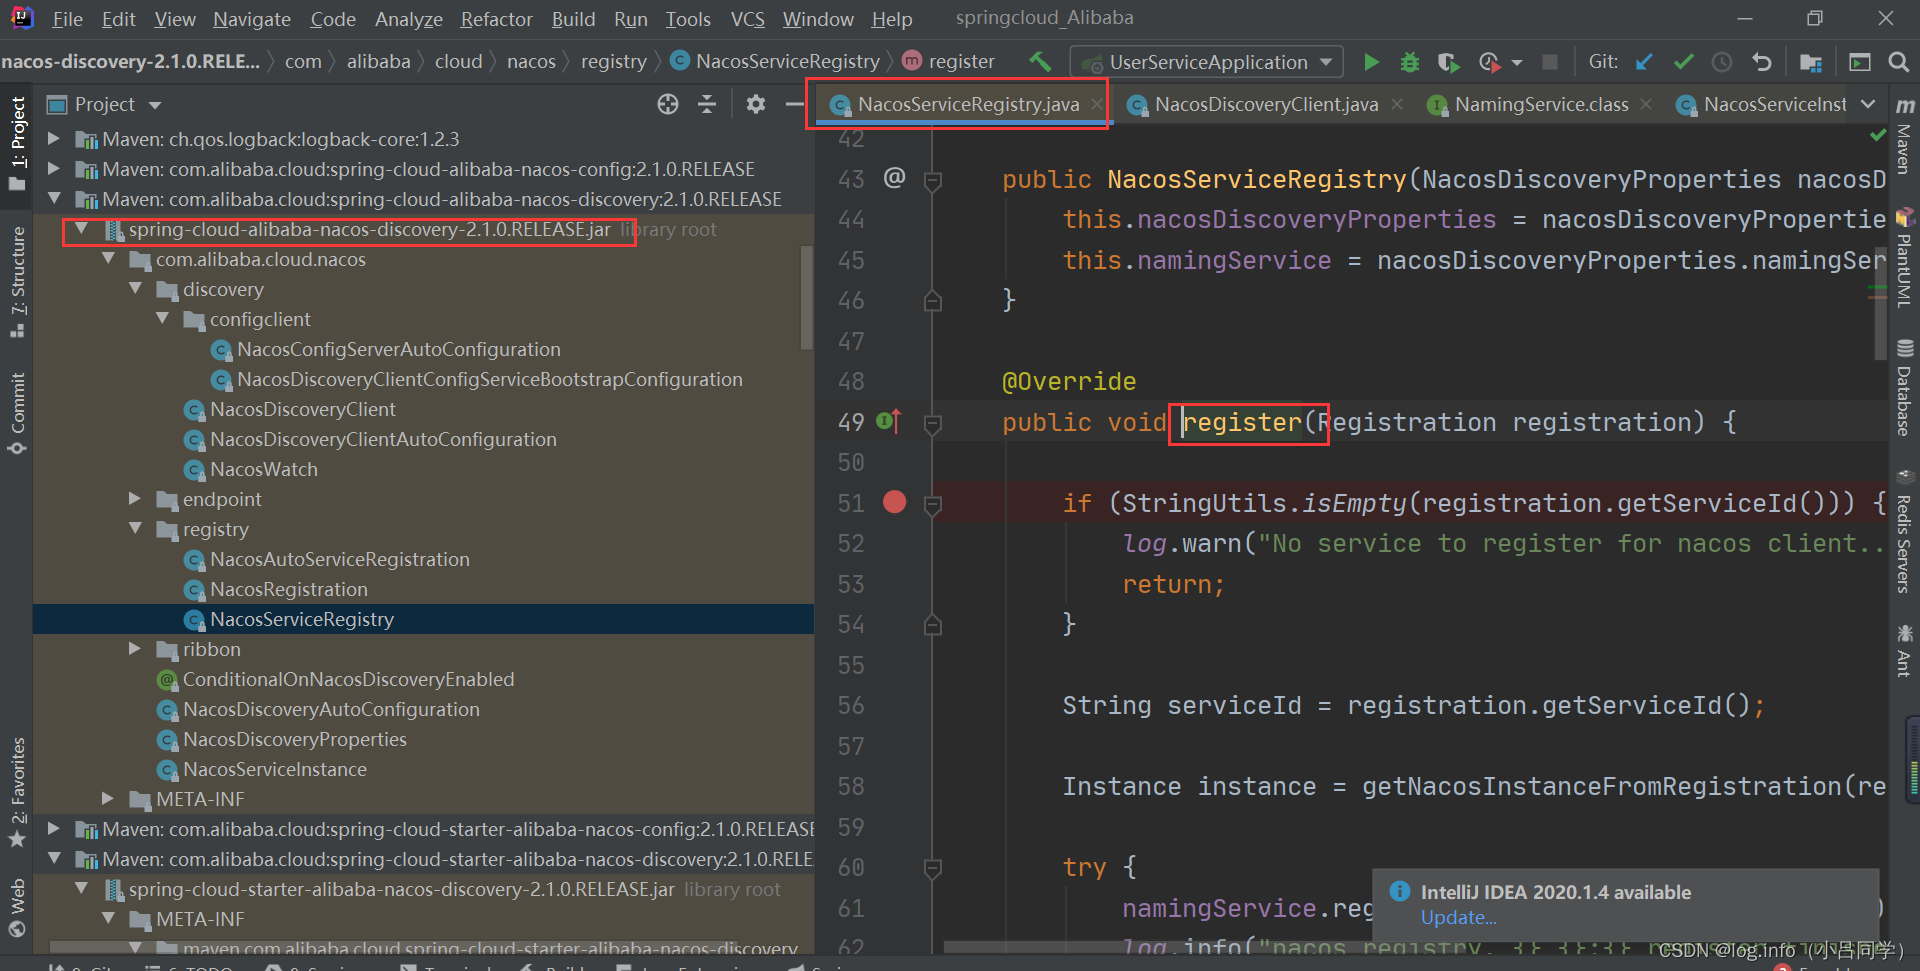Toggle the 1: Project side tool button
This screenshot has height=971, width=1920.
pyautogui.click(x=17, y=143)
